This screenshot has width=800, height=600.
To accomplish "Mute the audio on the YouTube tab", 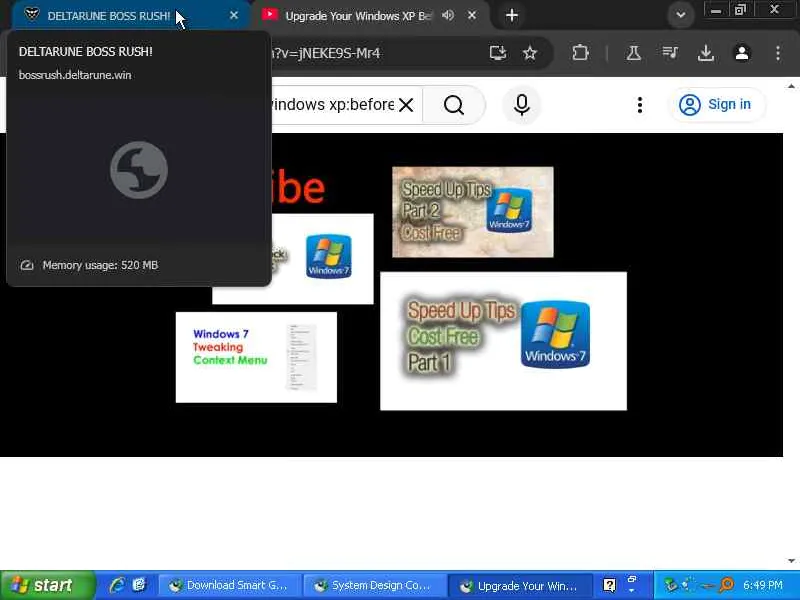I will point(448,15).
